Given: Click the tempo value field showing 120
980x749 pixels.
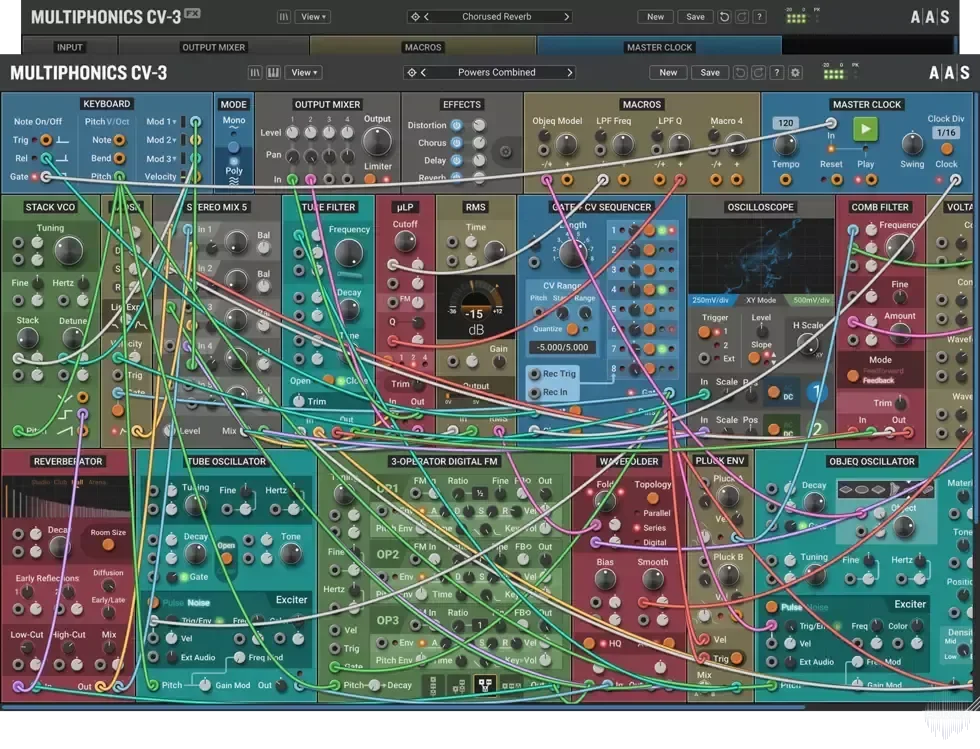Looking at the screenshot, I should (x=786, y=123).
